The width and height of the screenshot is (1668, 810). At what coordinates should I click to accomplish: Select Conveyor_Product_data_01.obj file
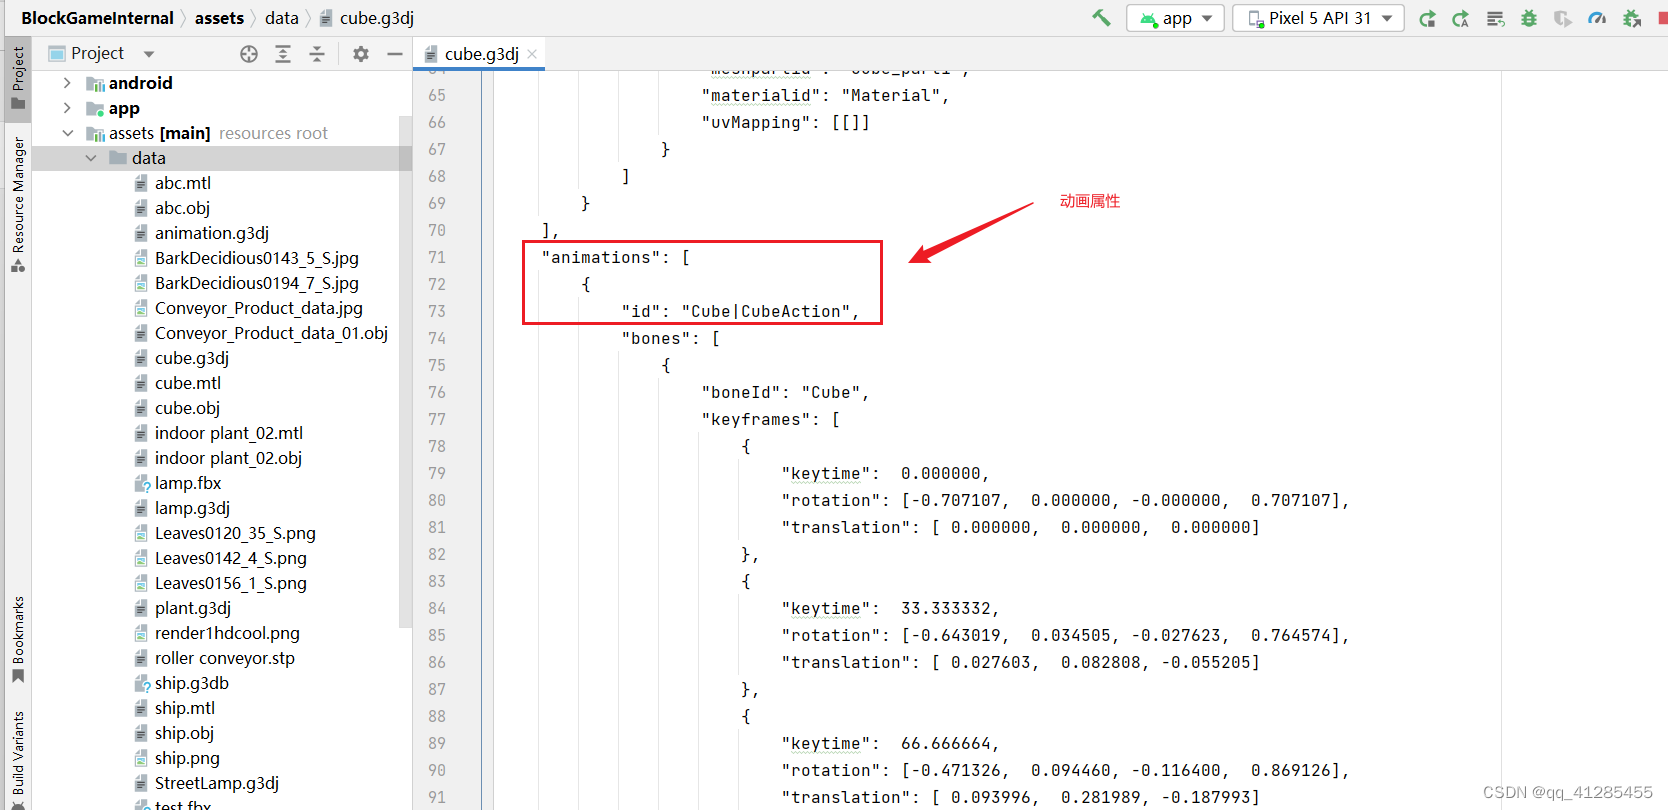[271, 333]
